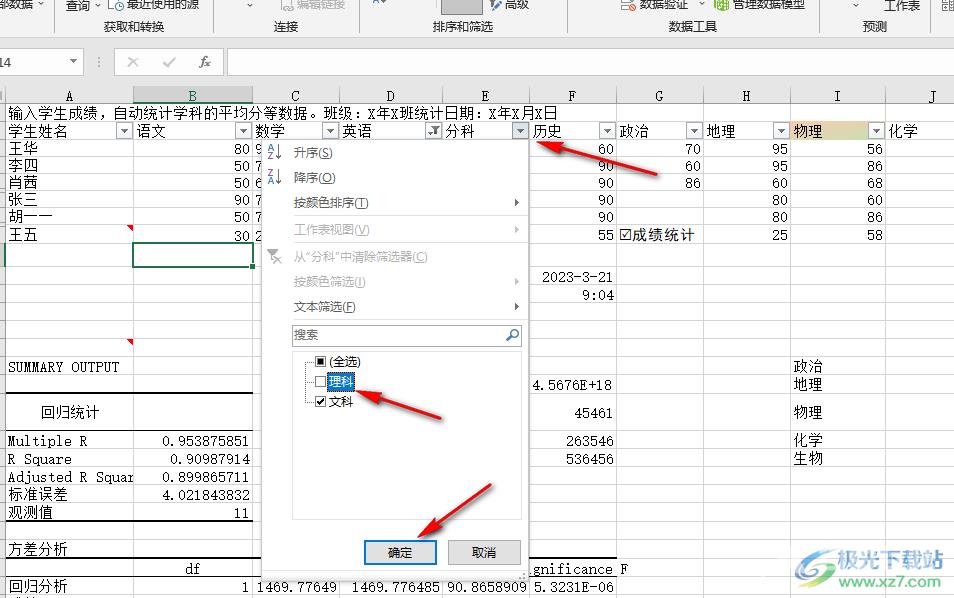Click the formula bar cancel X icon

click(133, 62)
